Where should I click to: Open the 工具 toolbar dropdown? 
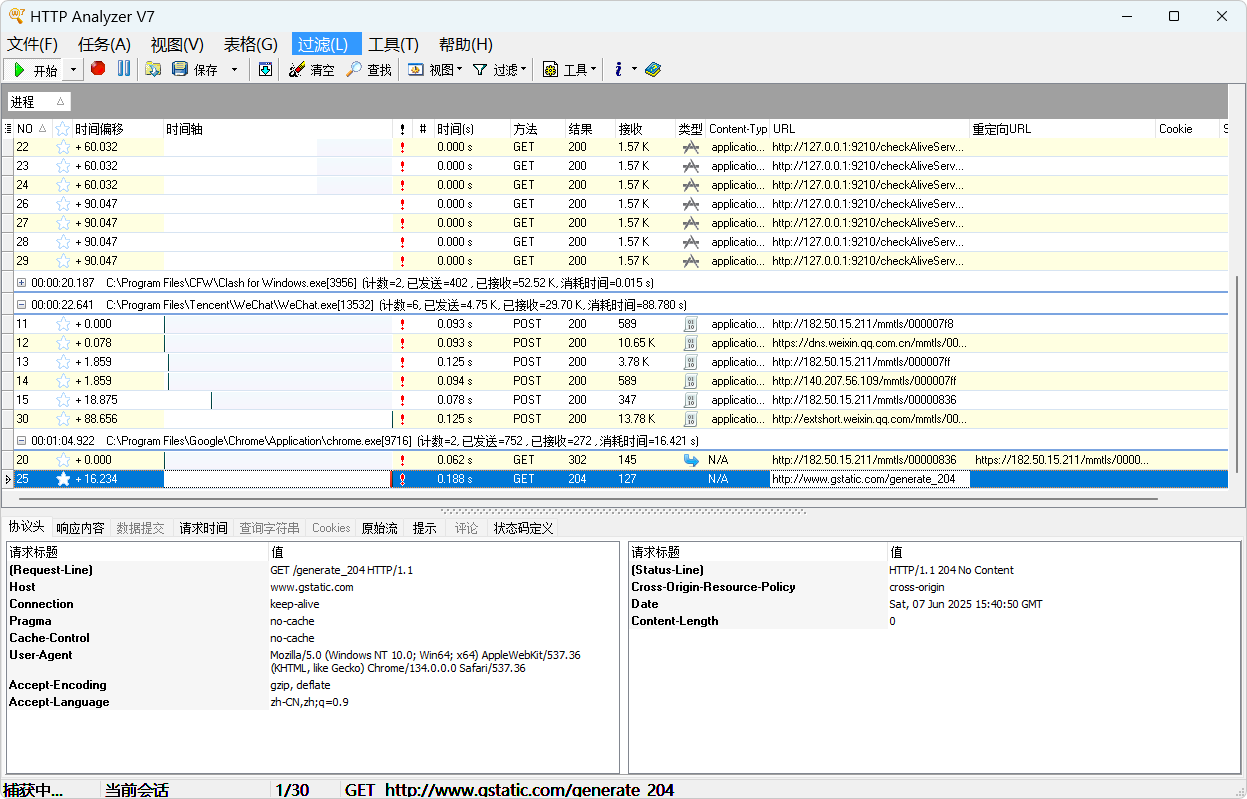593,70
